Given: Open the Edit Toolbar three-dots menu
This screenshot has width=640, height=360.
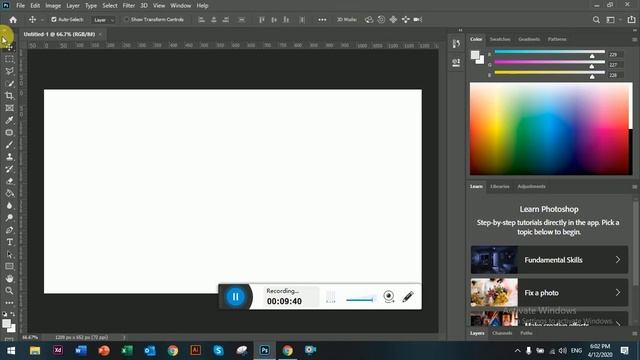Looking at the screenshot, I should [9, 303].
